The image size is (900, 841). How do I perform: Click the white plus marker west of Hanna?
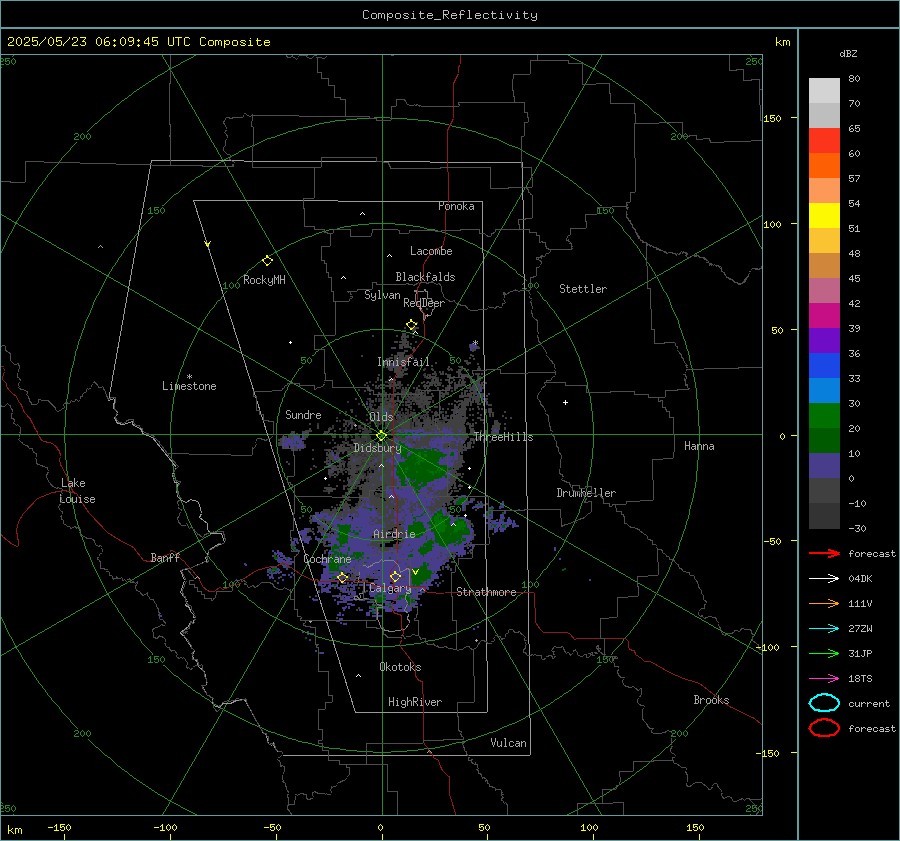click(x=565, y=402)
